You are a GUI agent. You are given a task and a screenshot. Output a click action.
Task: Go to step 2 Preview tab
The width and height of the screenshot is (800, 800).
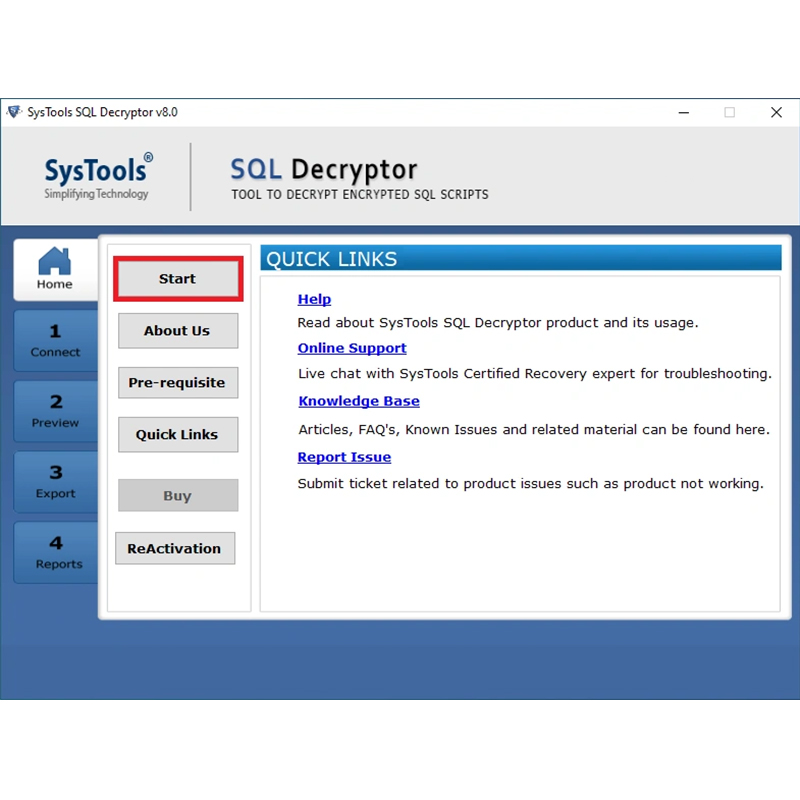[55, 411]
